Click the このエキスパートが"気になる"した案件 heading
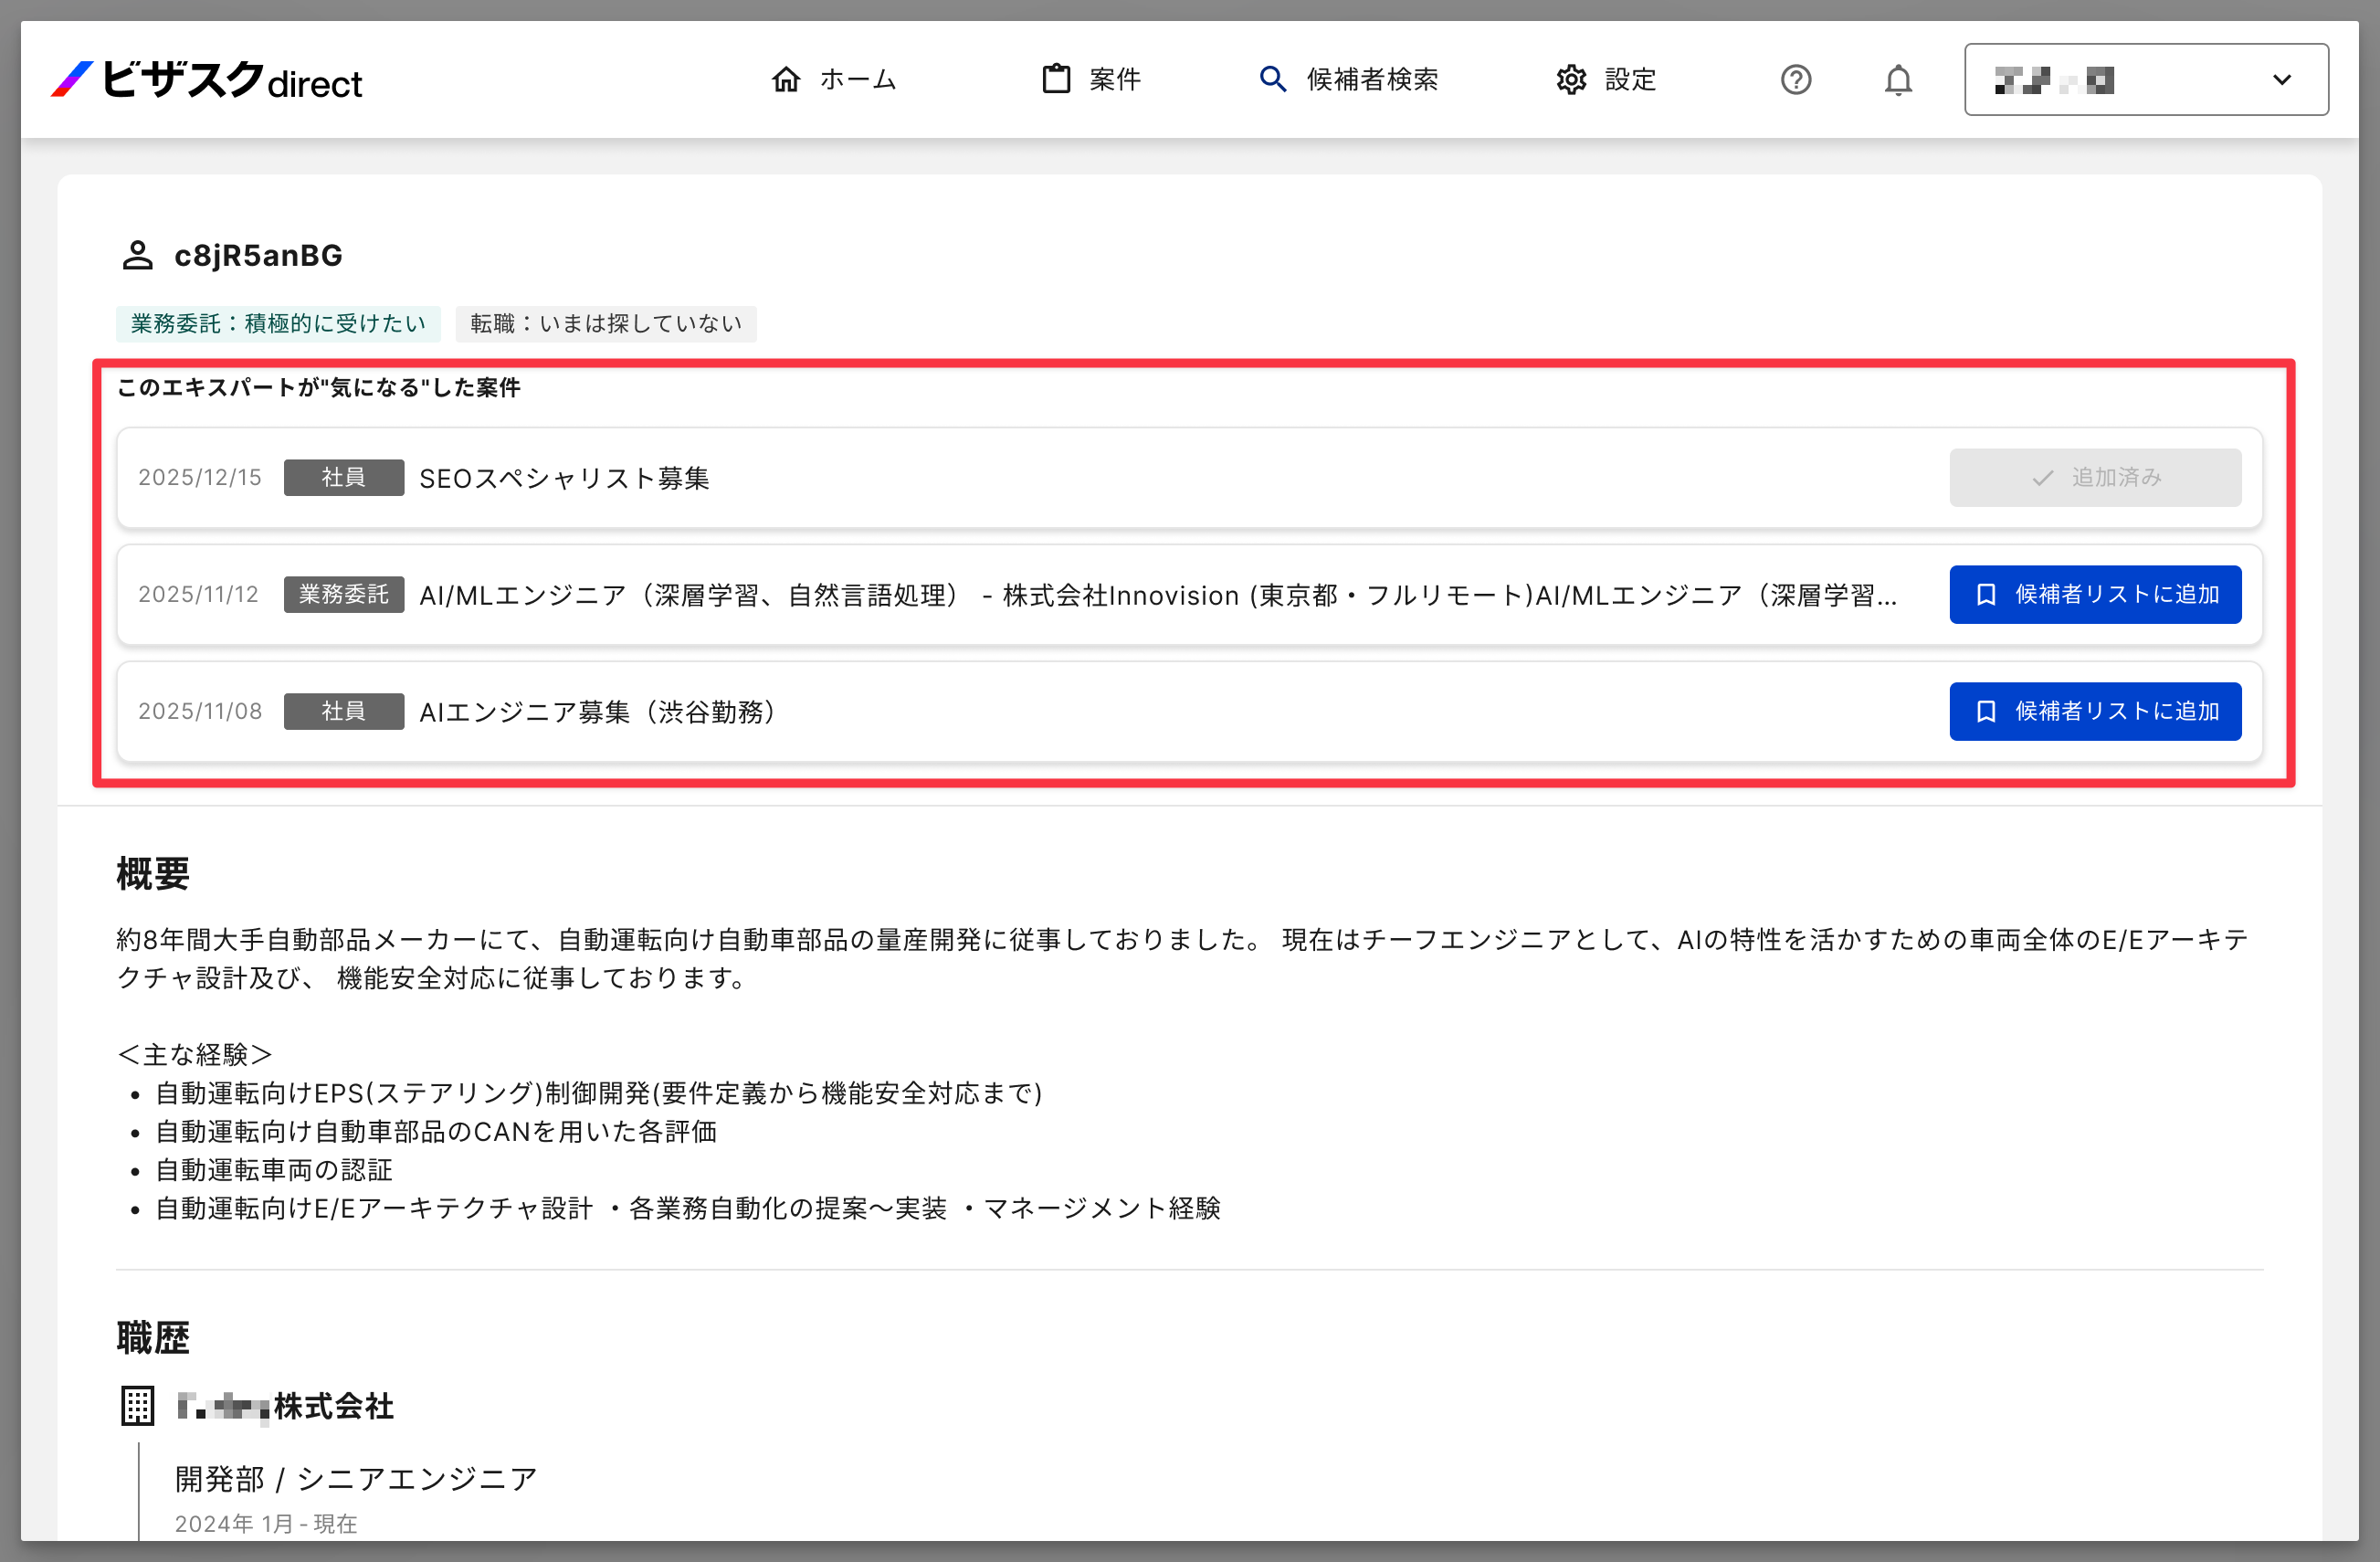Image resolution: width=2380 pixels, height=1562 pixels. point(319,388)
